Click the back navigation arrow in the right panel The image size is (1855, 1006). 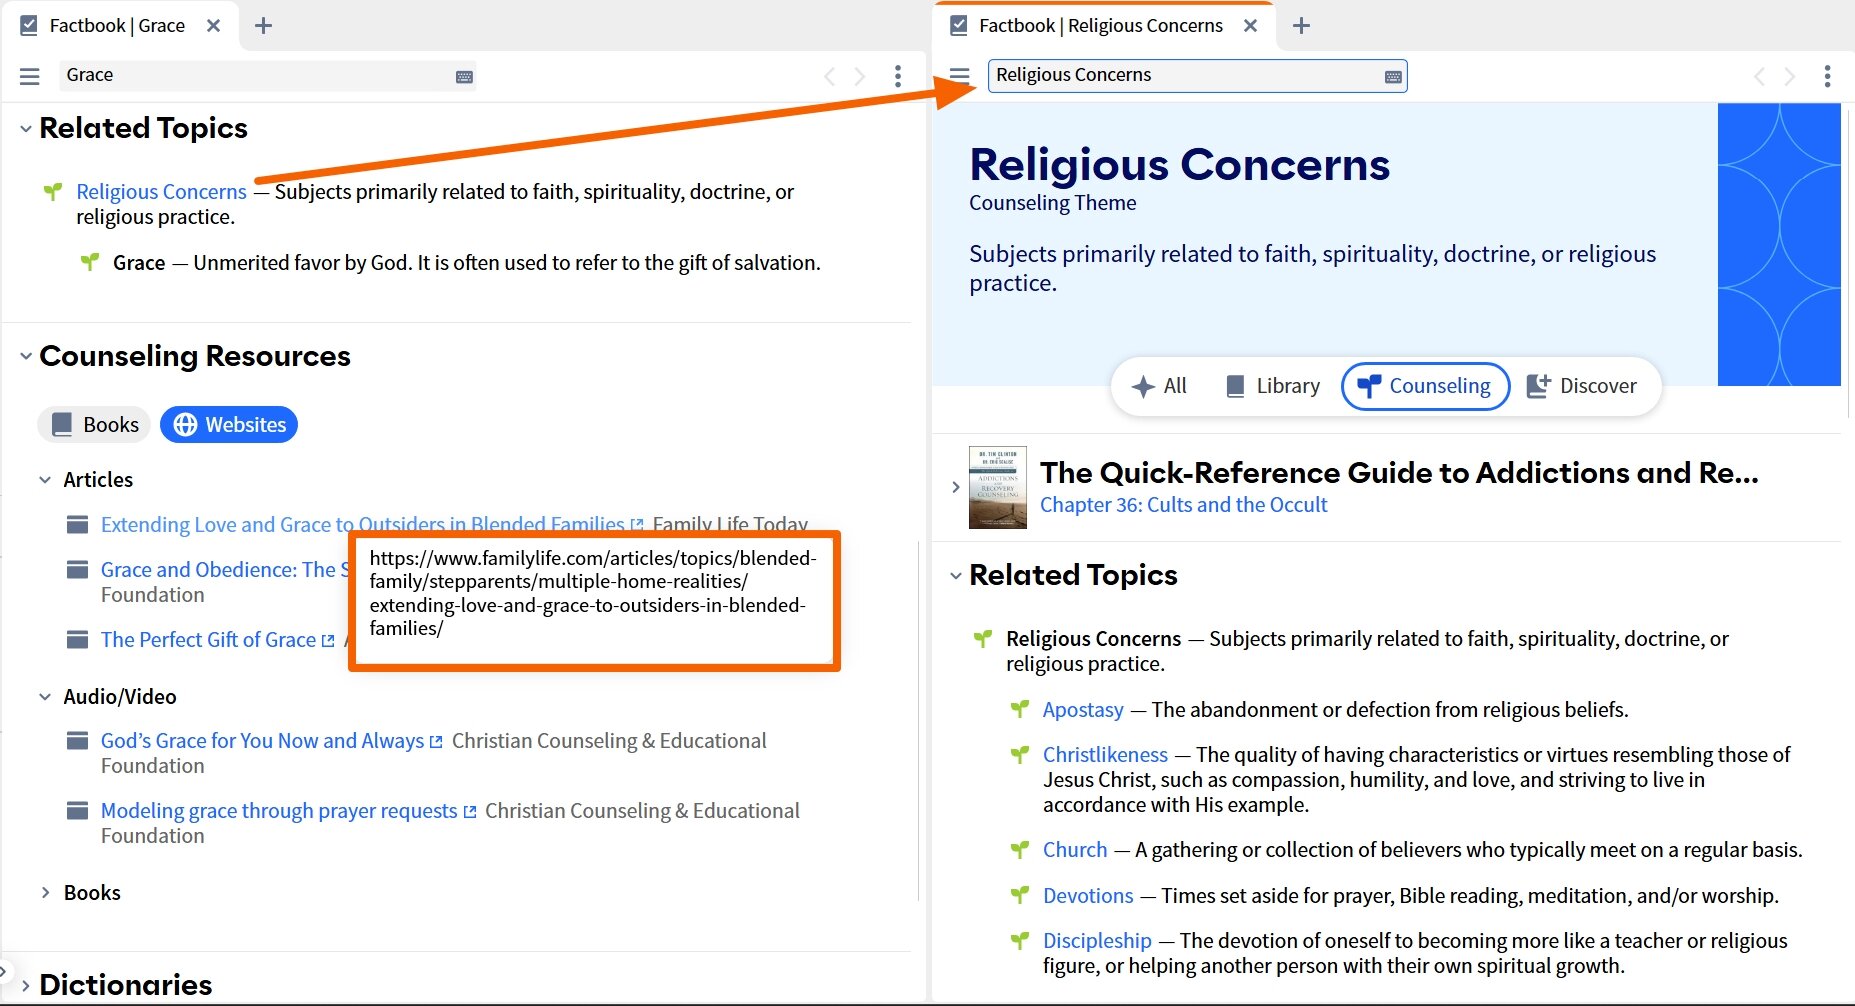[1758, 76]
